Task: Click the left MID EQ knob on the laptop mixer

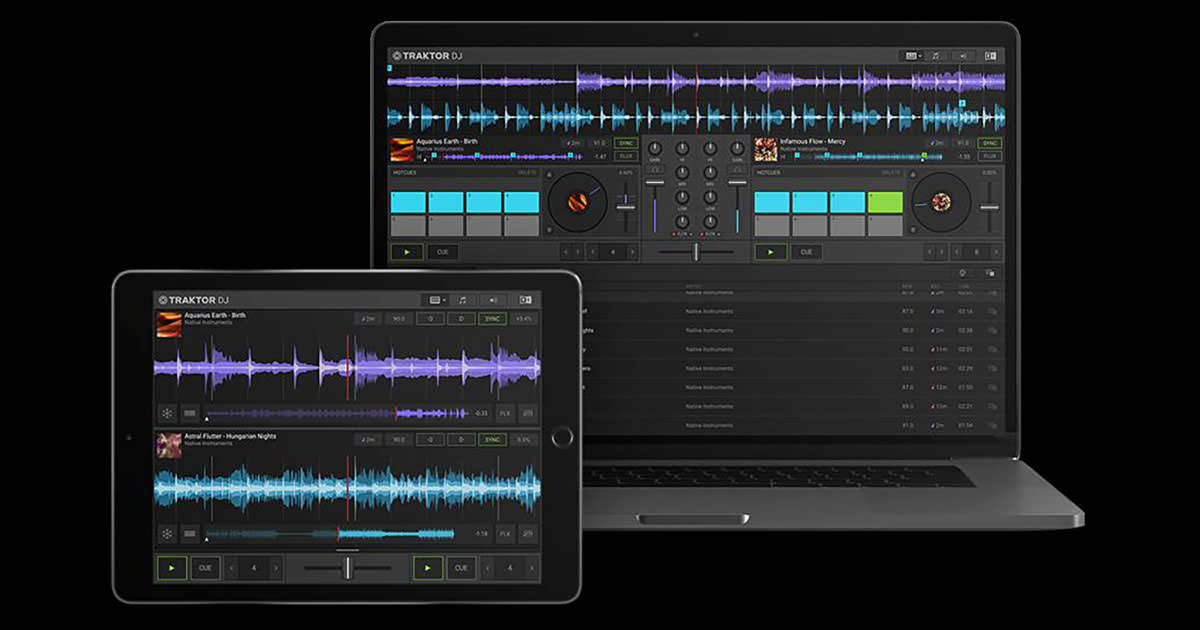Action: [x=682, y=171]
